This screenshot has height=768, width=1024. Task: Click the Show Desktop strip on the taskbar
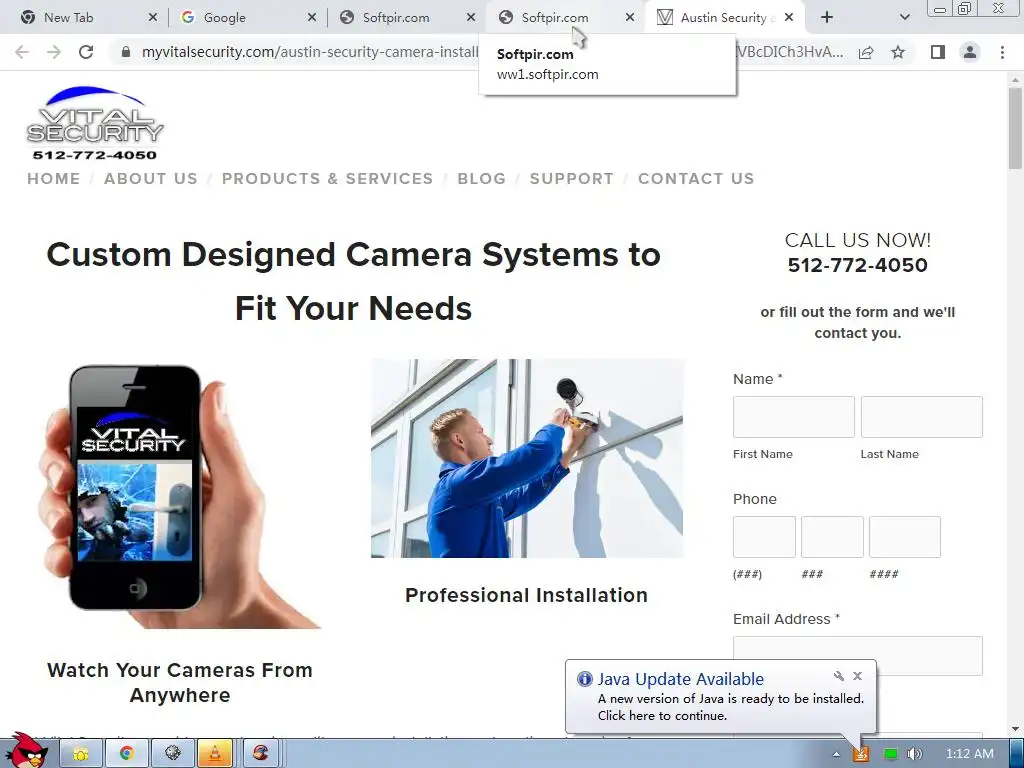[1016, 754]
